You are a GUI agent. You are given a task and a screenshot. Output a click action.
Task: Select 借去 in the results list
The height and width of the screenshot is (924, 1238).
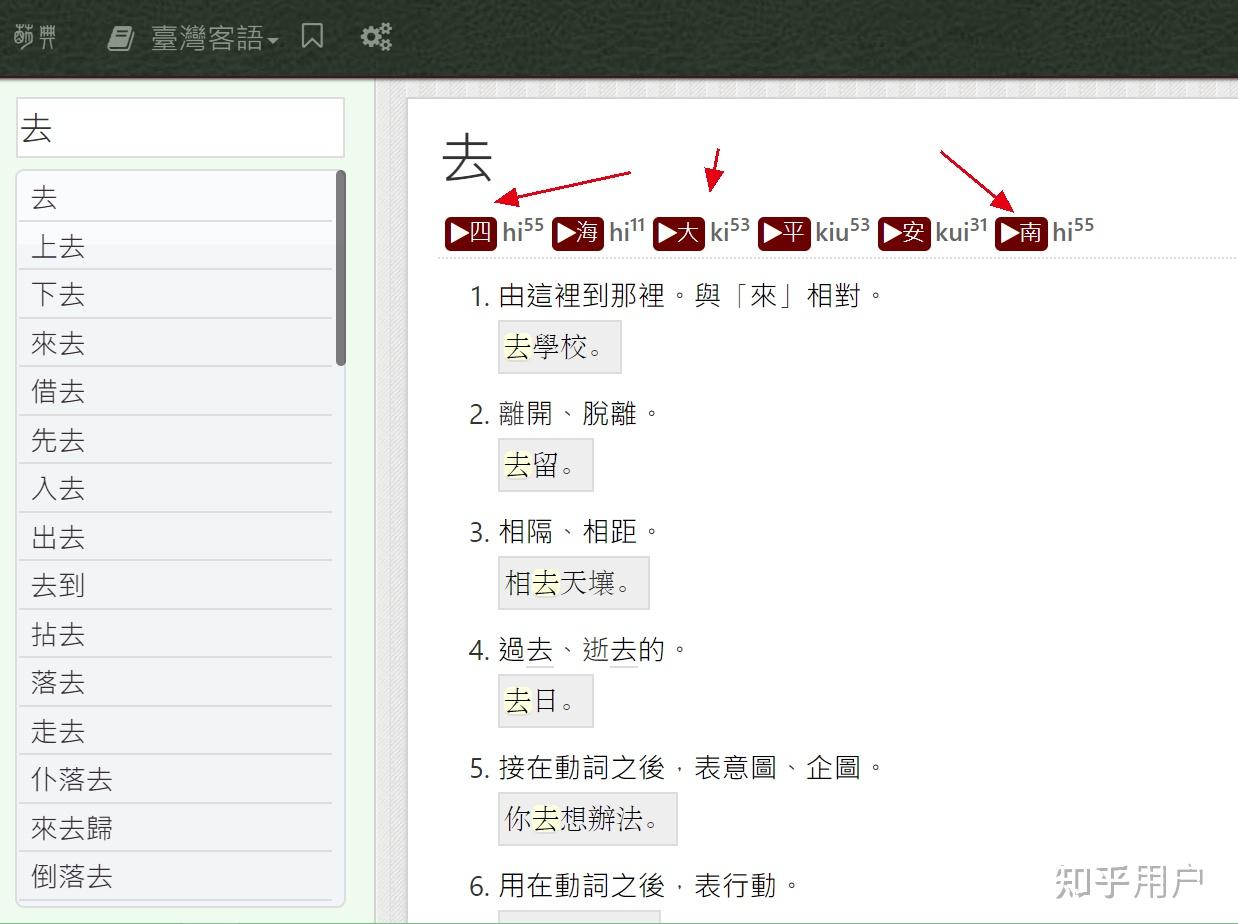pyautogui.click(x=175, y=391)
